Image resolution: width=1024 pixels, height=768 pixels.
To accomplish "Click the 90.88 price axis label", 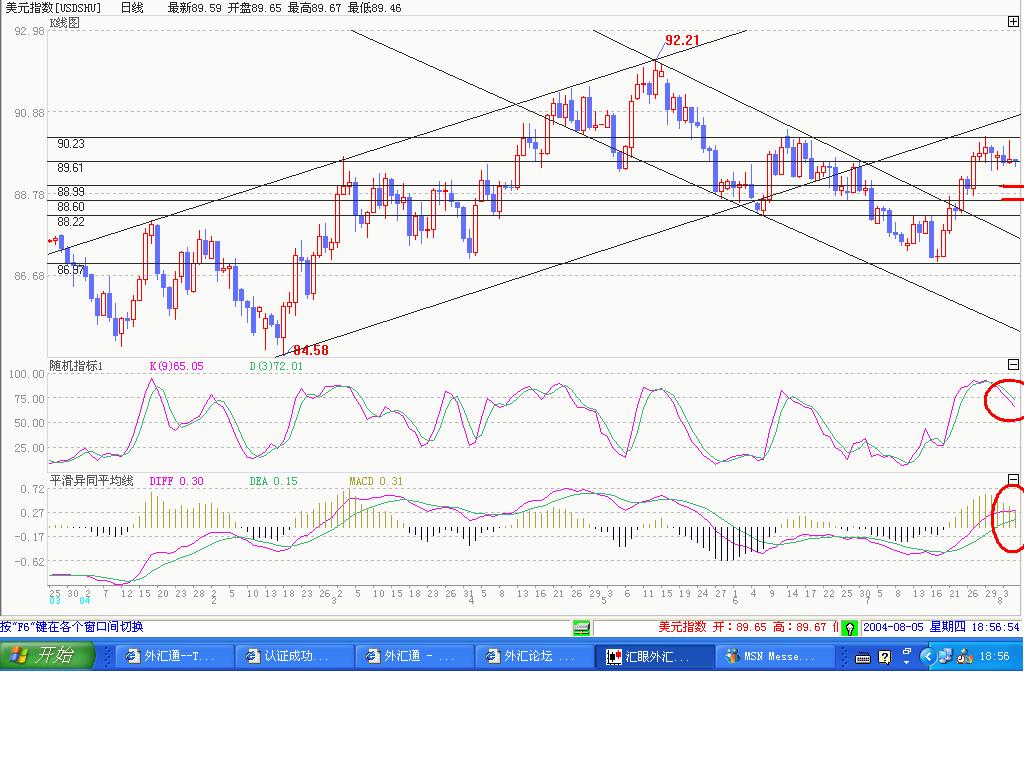I will [29, 113].
